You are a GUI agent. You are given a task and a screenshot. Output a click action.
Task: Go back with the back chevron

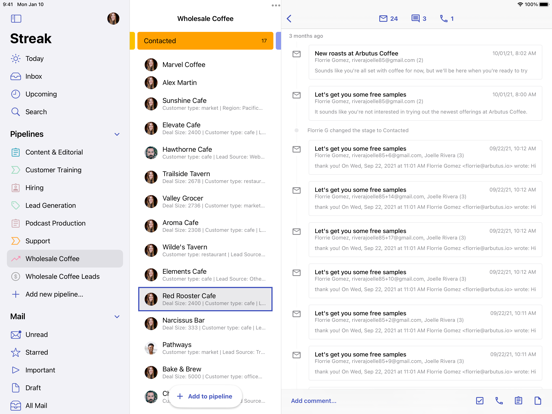289,19
